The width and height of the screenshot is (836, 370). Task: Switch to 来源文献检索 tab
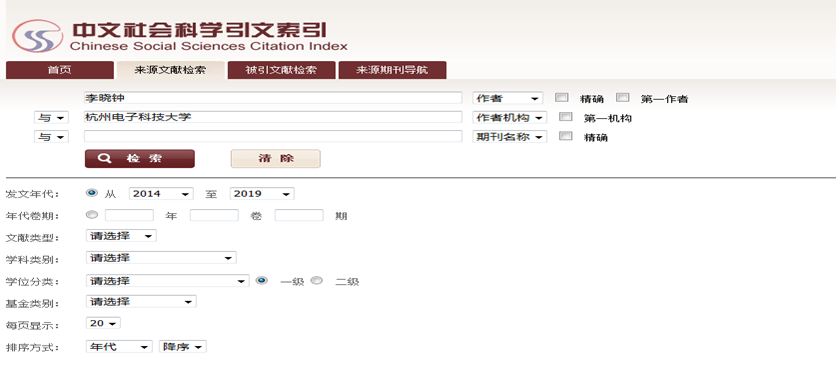click(171, 70)
